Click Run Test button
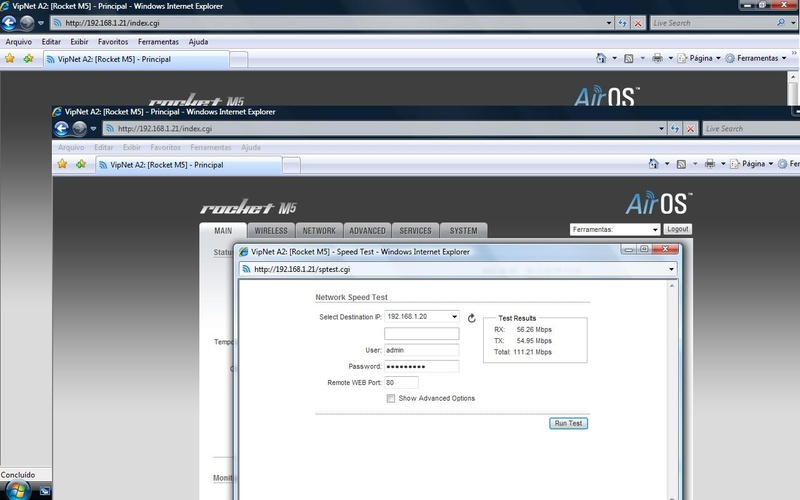800x500 pixels. pyautogui.click(x=568, y=423)
